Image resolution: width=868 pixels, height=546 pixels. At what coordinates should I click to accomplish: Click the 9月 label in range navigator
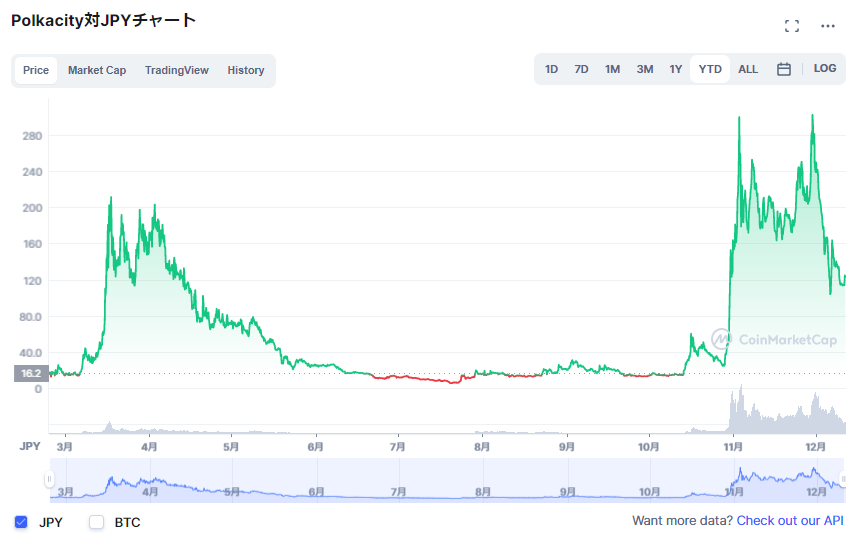(x=567, y=492)
